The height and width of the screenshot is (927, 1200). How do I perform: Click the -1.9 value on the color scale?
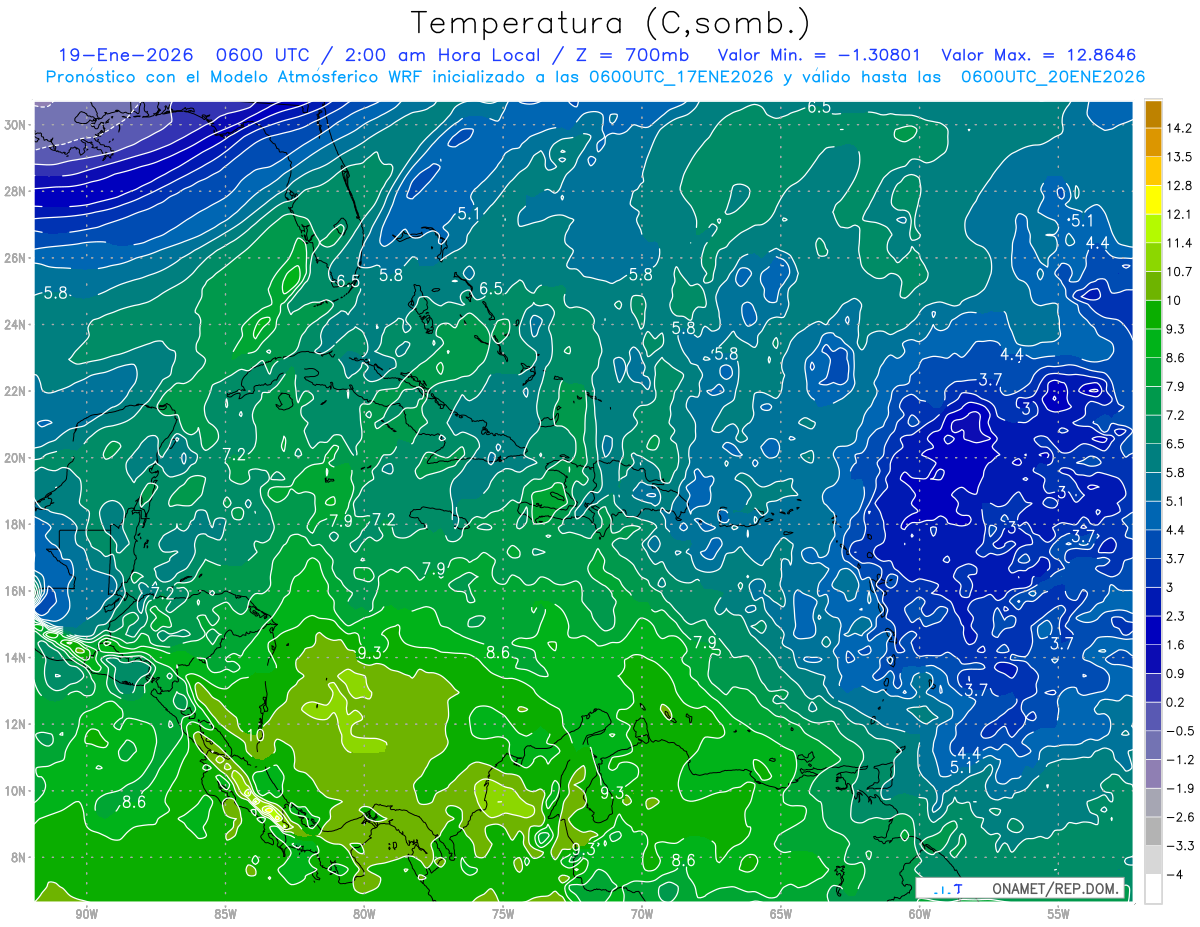pos(1178,788)
